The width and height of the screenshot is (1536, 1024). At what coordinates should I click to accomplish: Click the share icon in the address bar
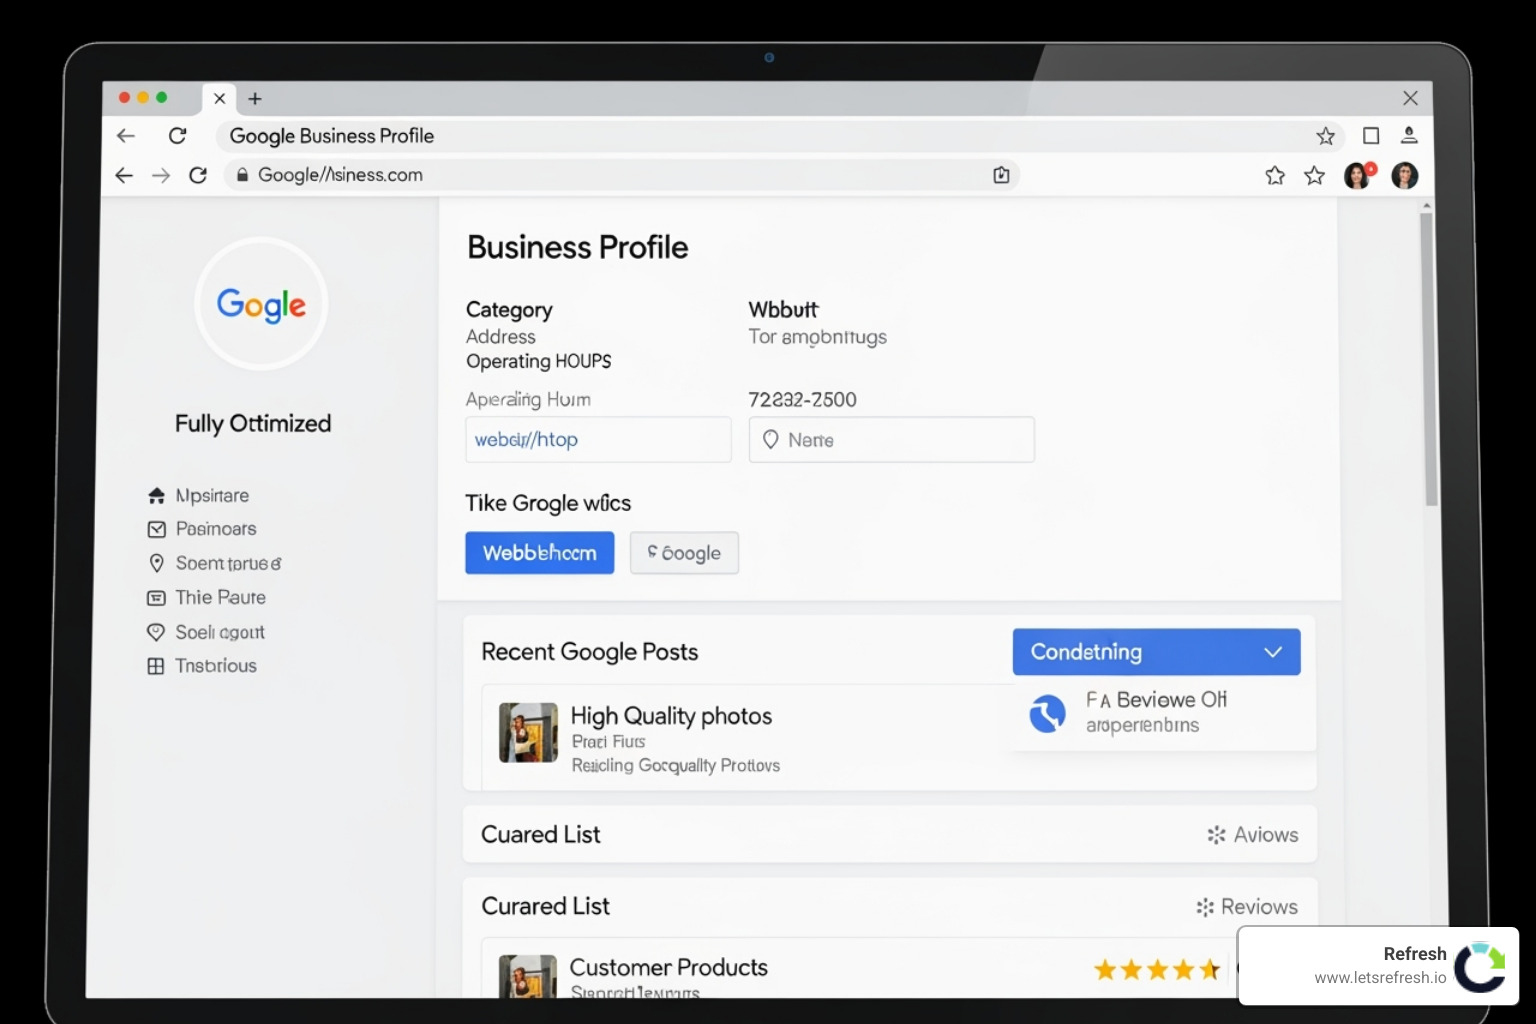[1001, 175]
